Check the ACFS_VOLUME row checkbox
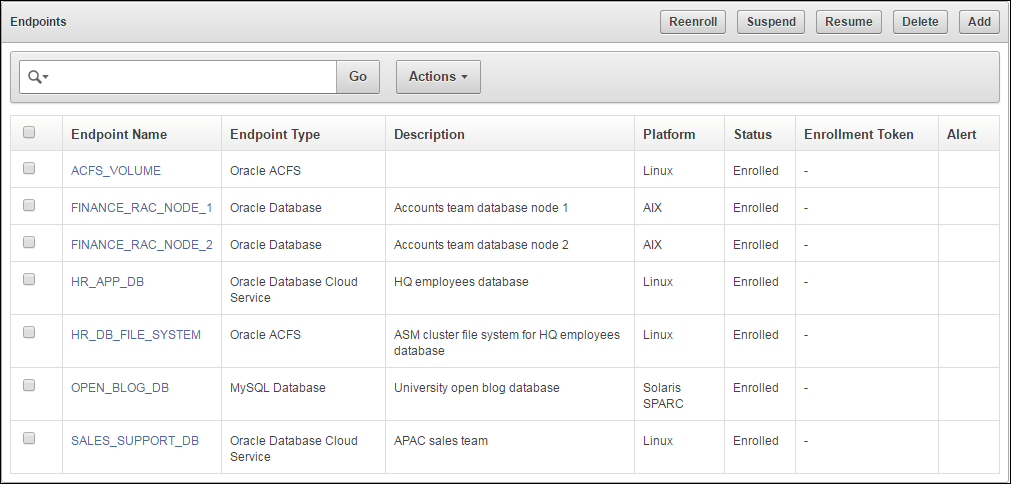This screenshot has height=484, width=1011. (x=29, y=169)
